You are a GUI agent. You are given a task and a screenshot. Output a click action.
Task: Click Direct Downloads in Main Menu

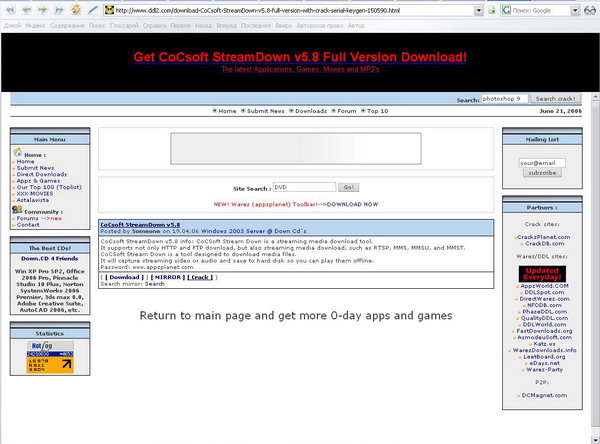coord(42,174)
